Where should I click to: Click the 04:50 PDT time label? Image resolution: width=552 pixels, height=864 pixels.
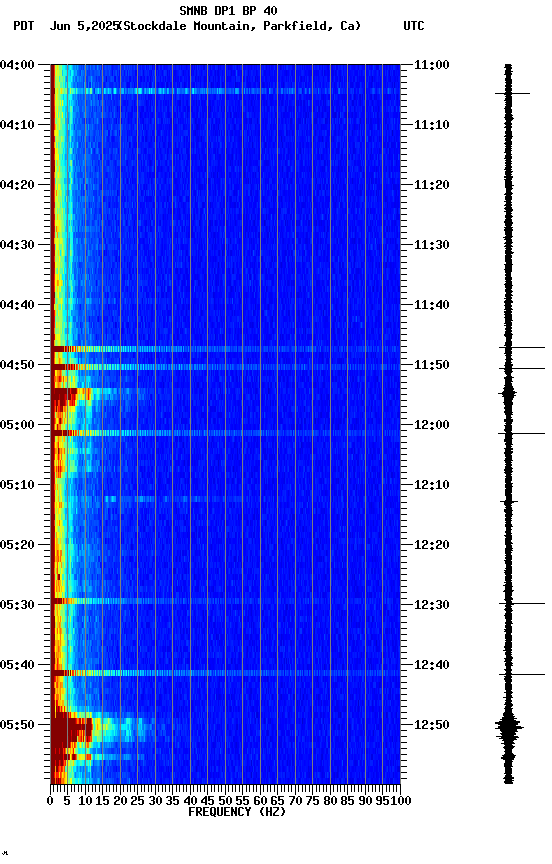17,365
